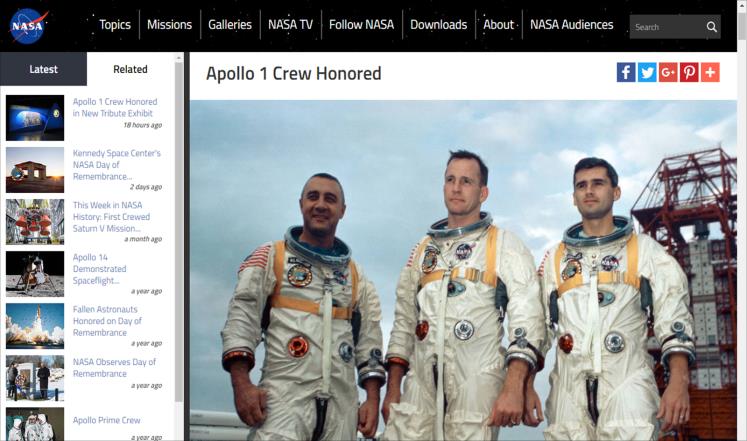Share article on Google Plus
The width and height of the screenshot is (747, 441).
pos(668,72)
